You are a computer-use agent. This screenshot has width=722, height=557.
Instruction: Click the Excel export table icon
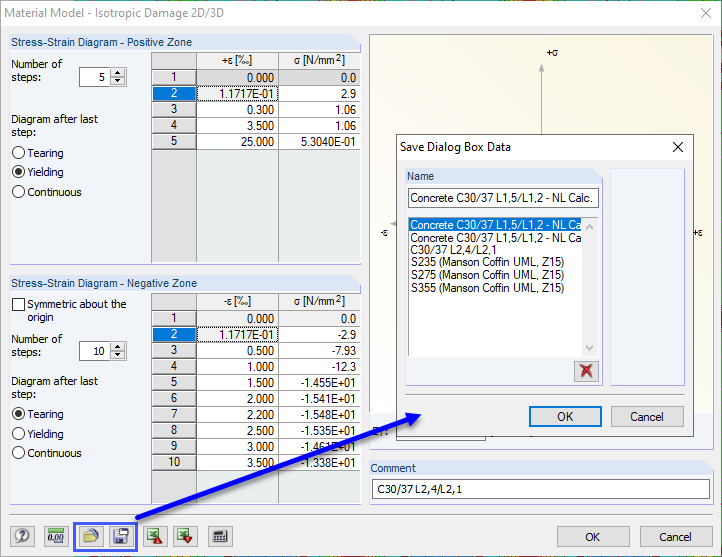155,536
